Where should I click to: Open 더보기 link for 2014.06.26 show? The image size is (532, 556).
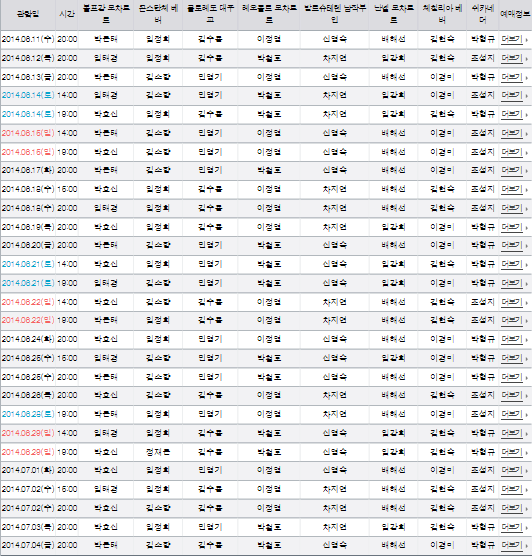(x=512, y=395)
